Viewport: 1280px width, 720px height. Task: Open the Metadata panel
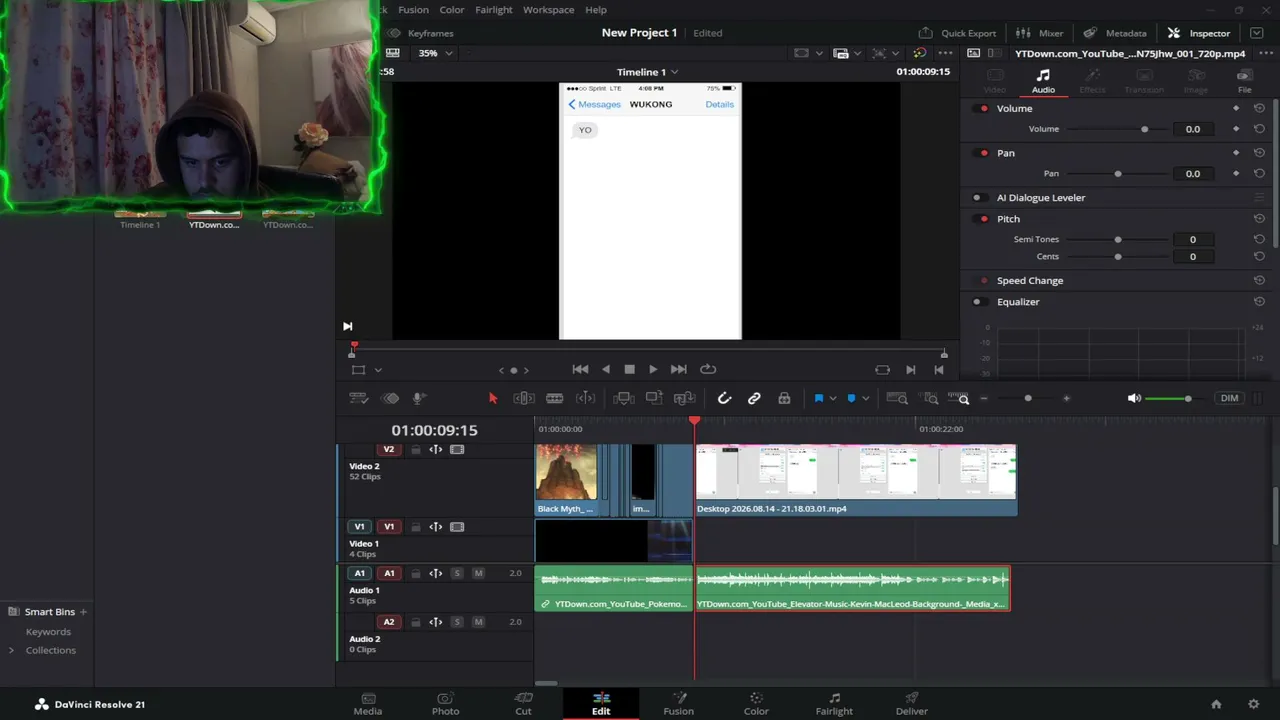pos(1115,33)
